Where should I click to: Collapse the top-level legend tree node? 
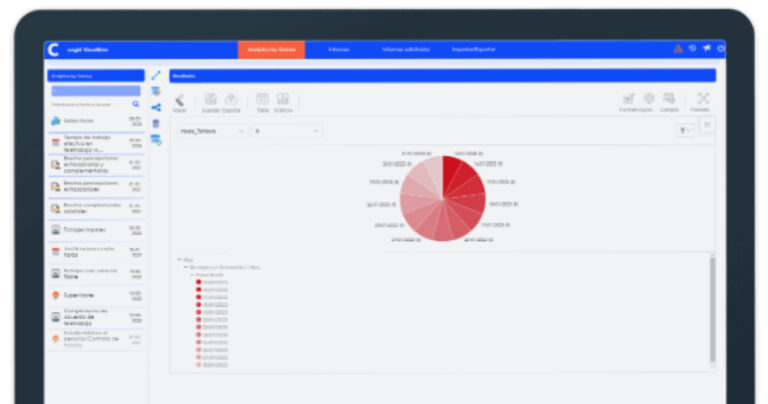[179, 260]
